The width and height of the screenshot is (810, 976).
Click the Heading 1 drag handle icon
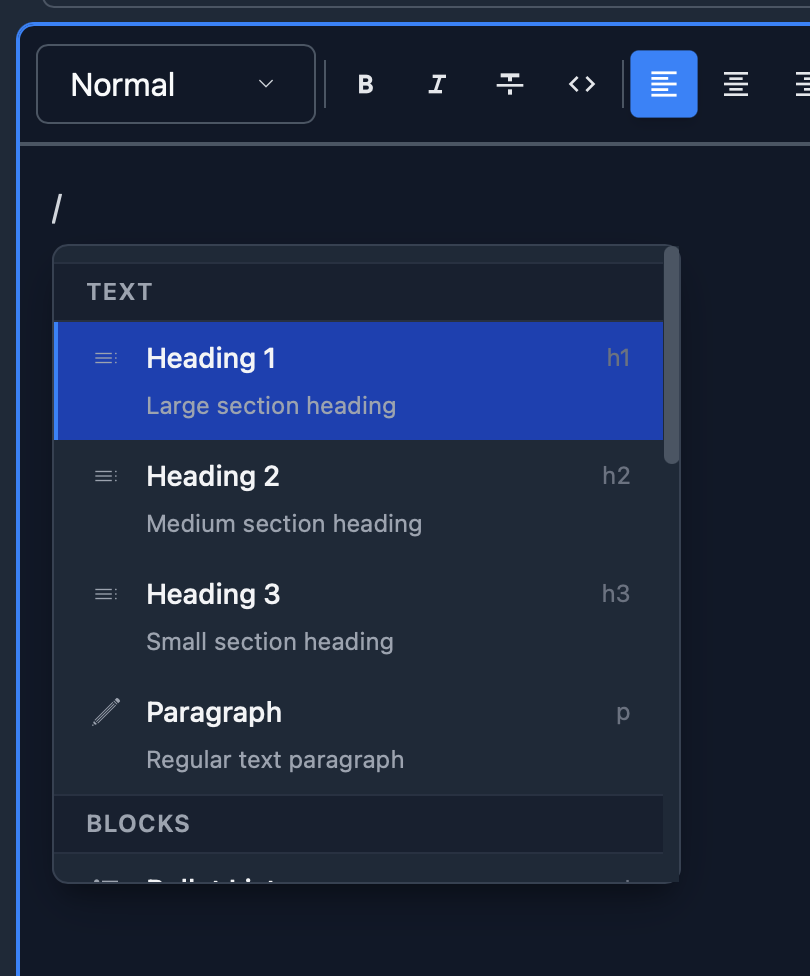[x=105, y=358]
